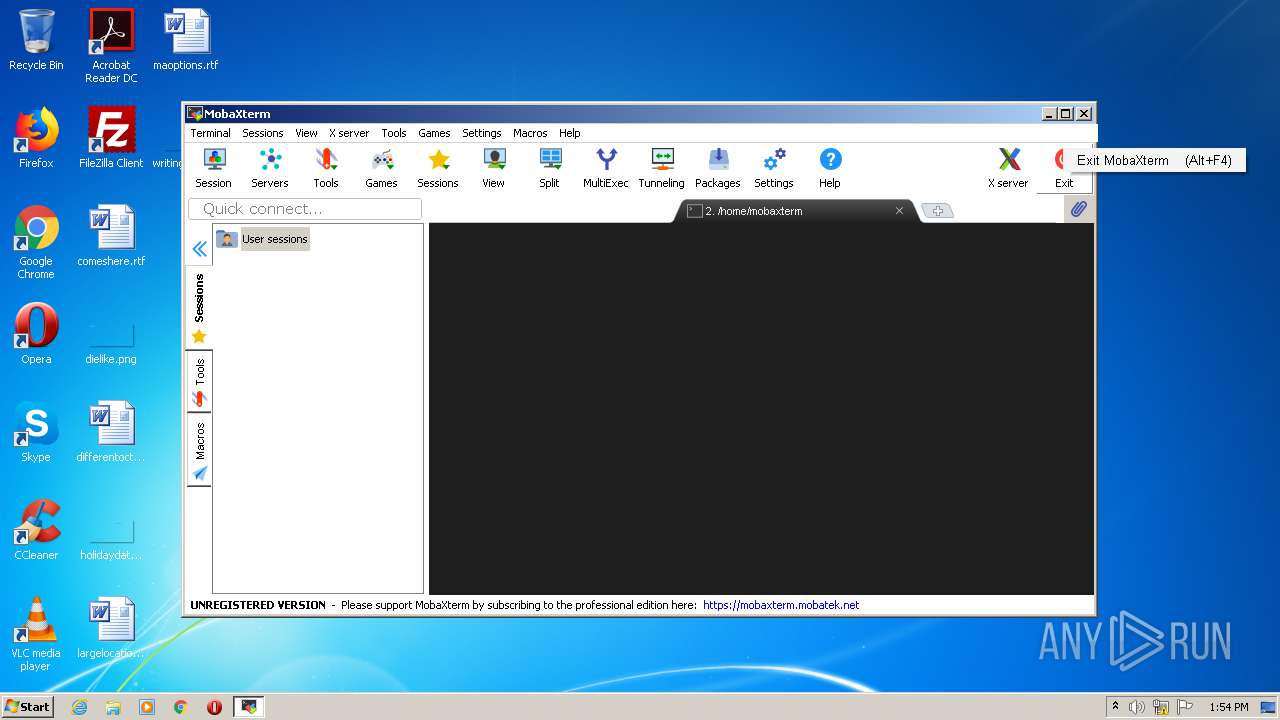Viewport: 1280px width, 720px height.
Task: Select the Split toolbar icon
Action: pyautogui.click(x=550, y=168)
